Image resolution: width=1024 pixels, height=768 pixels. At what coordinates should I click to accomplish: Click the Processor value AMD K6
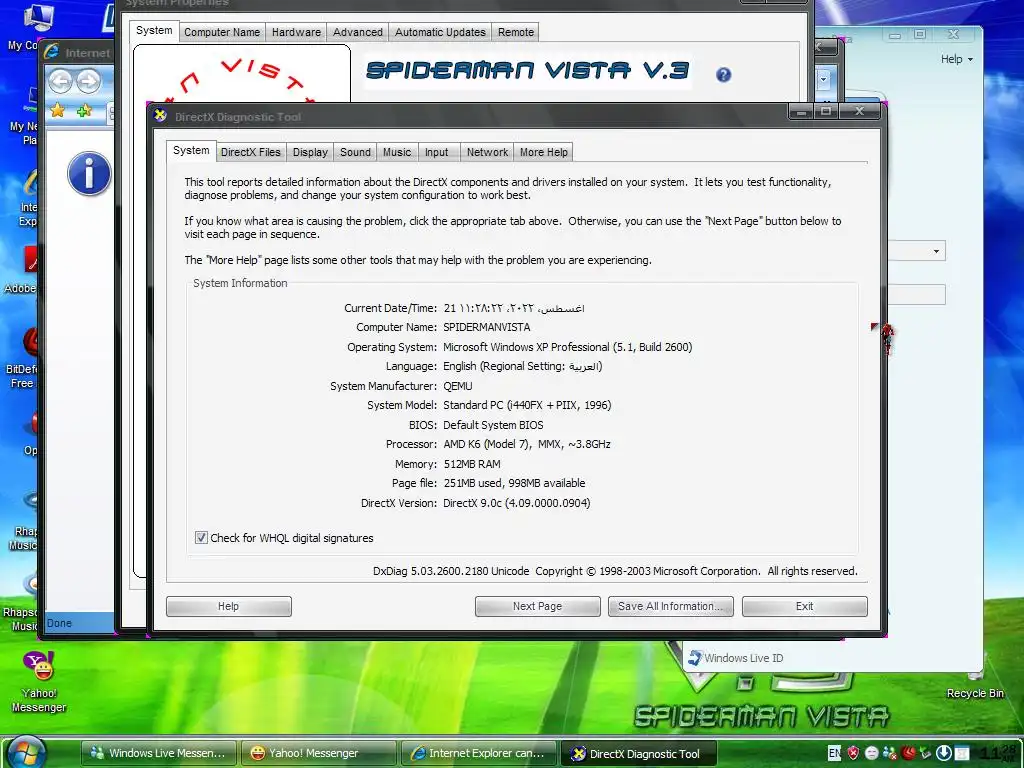pos(526,444)
